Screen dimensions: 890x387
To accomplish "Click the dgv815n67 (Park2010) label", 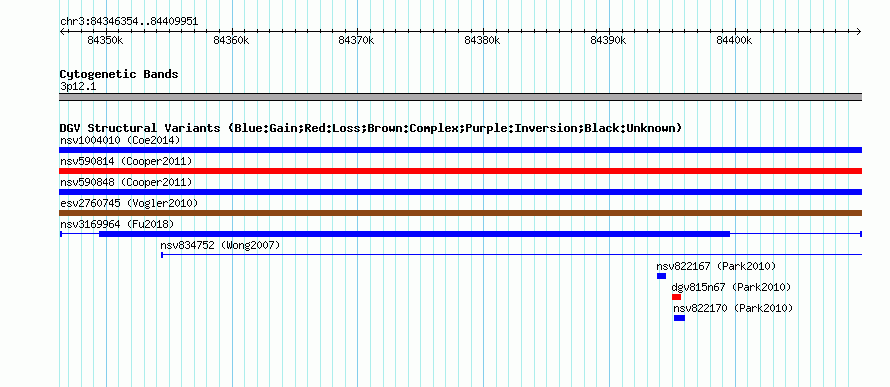I will pyautogui.click(x=731, y=287).
